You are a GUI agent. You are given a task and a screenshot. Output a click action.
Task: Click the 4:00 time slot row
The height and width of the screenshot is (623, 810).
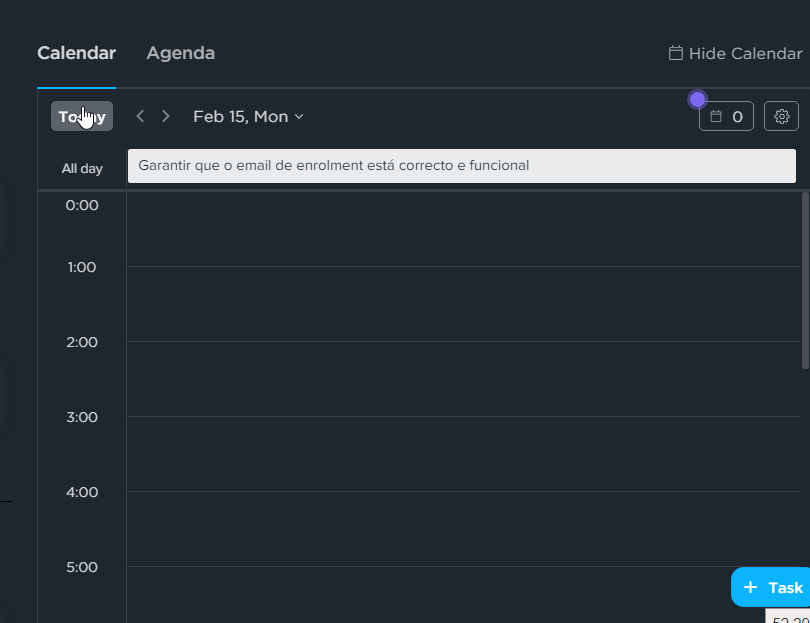click(x=460, y=528)
